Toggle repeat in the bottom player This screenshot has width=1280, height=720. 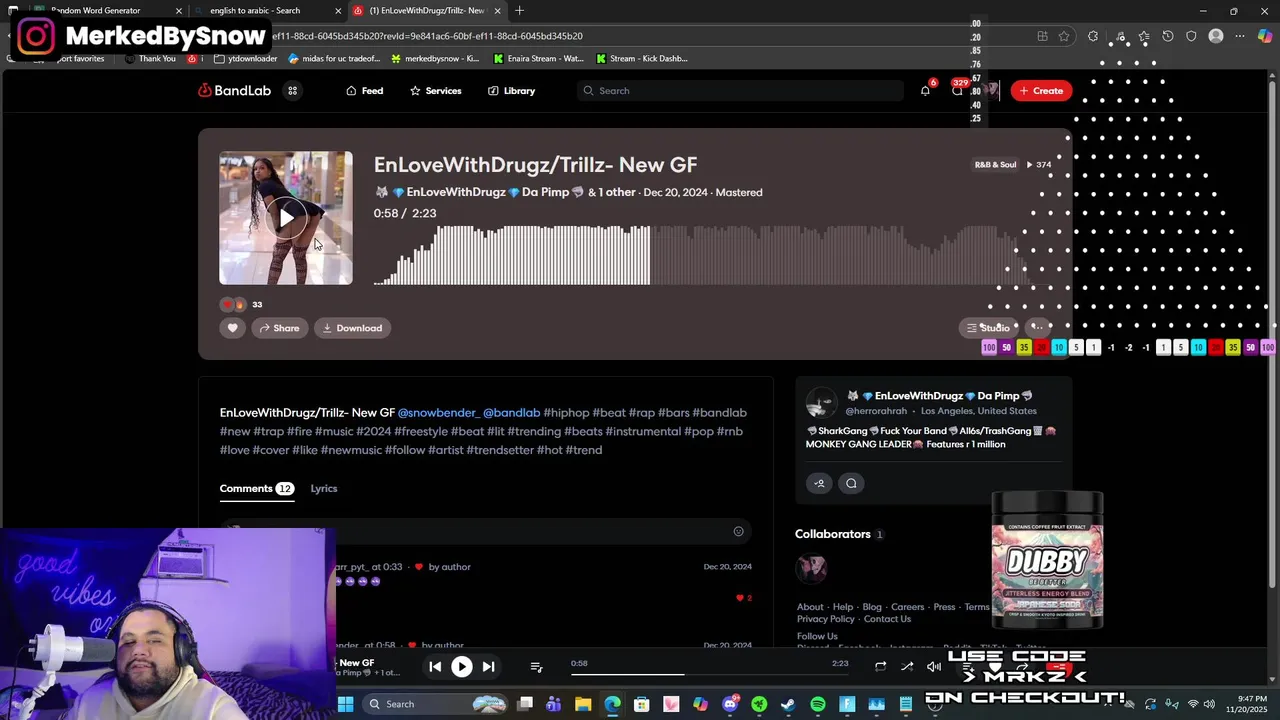[880, 667]
